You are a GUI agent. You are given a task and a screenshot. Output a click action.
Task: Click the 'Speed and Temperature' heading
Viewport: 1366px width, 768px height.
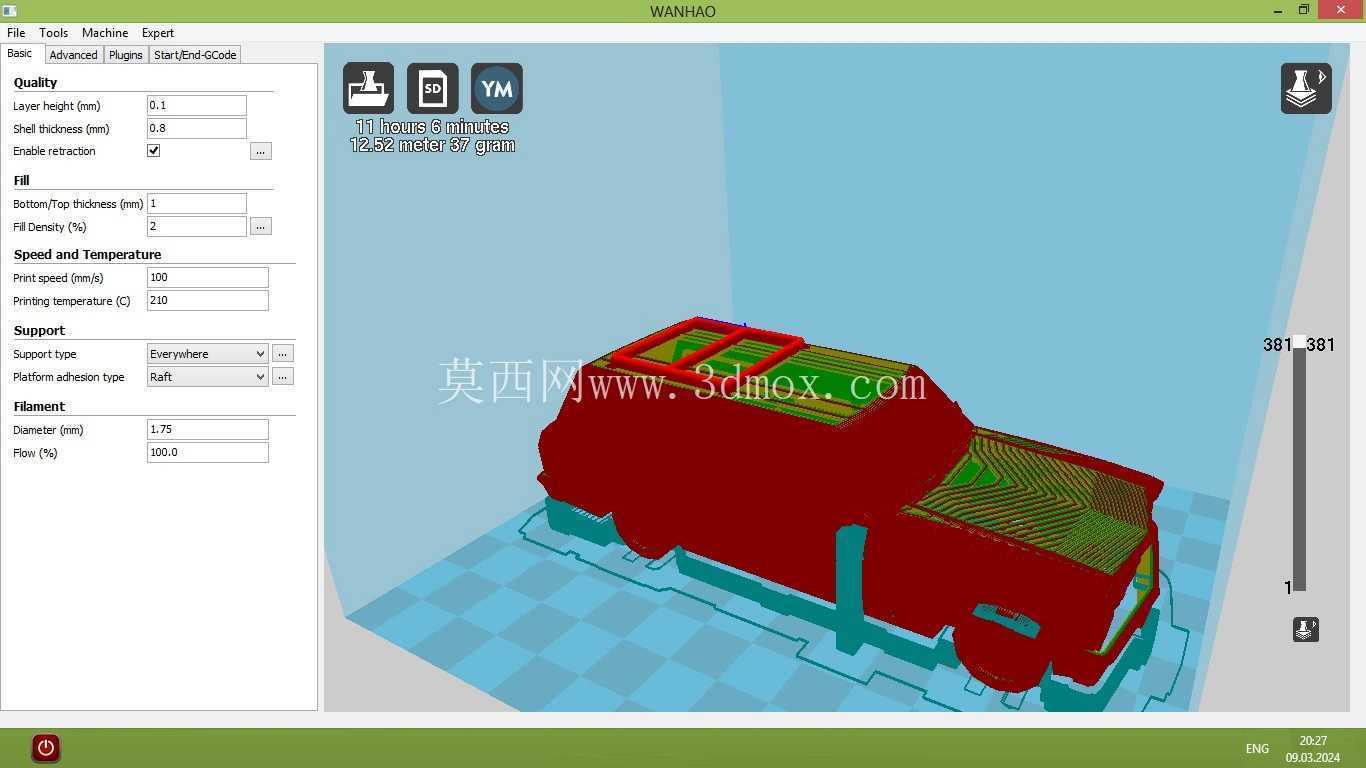(87, 255)
